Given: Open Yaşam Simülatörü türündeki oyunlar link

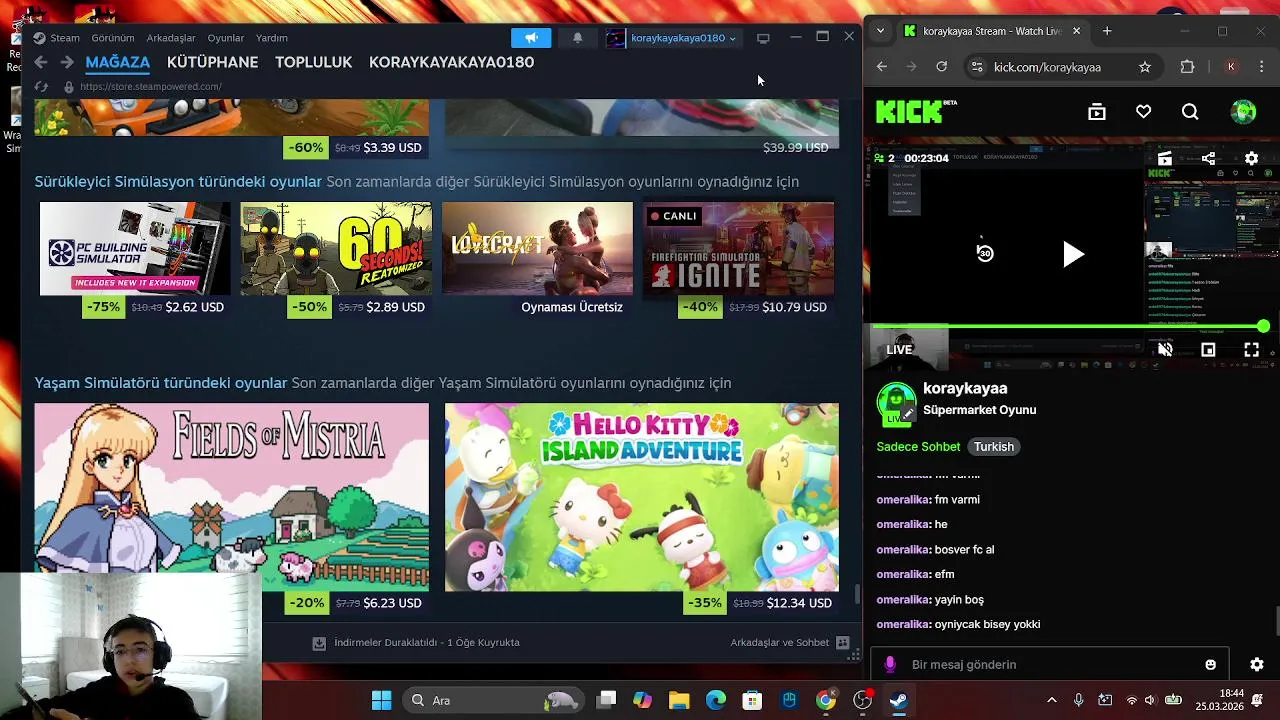Looking at the screenshot, I should [161, 383].
